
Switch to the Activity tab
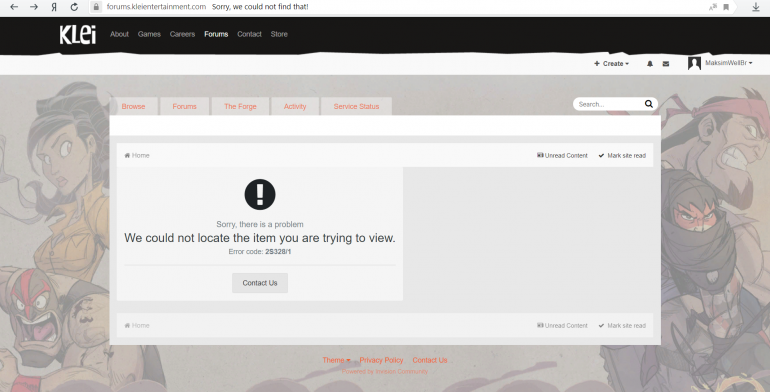coord(295,106)
